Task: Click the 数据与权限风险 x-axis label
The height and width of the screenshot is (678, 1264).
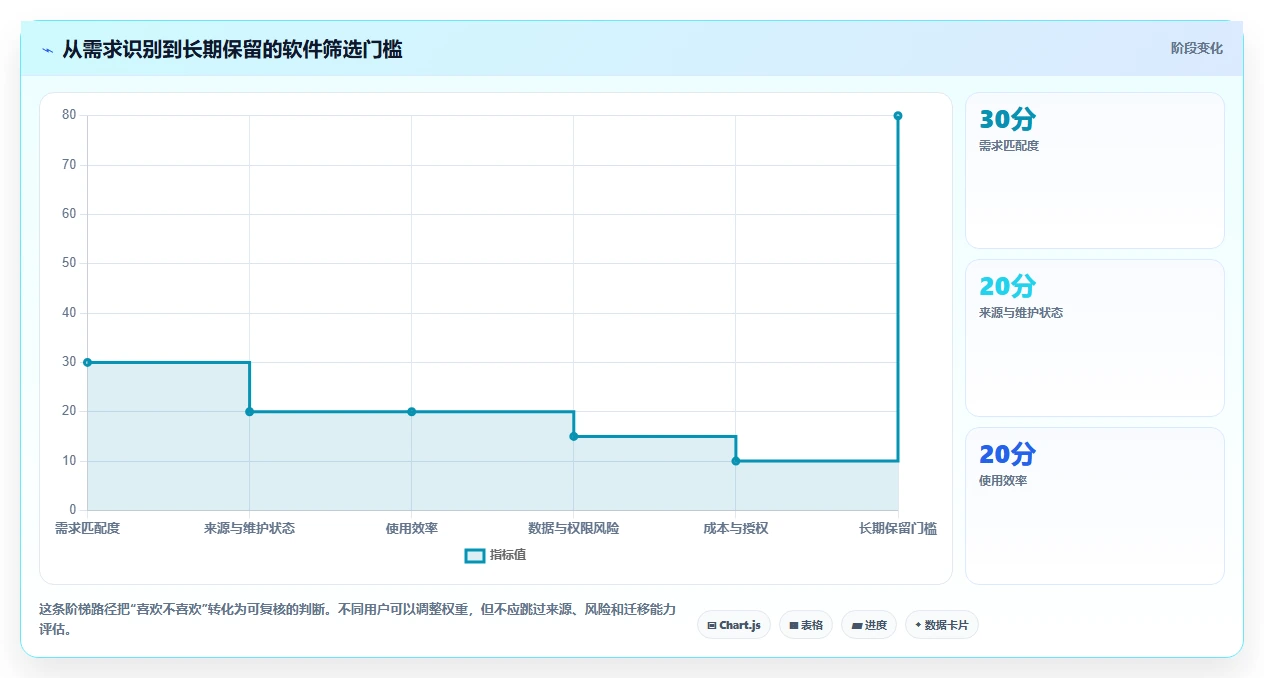Action: (x=573, y=528)
